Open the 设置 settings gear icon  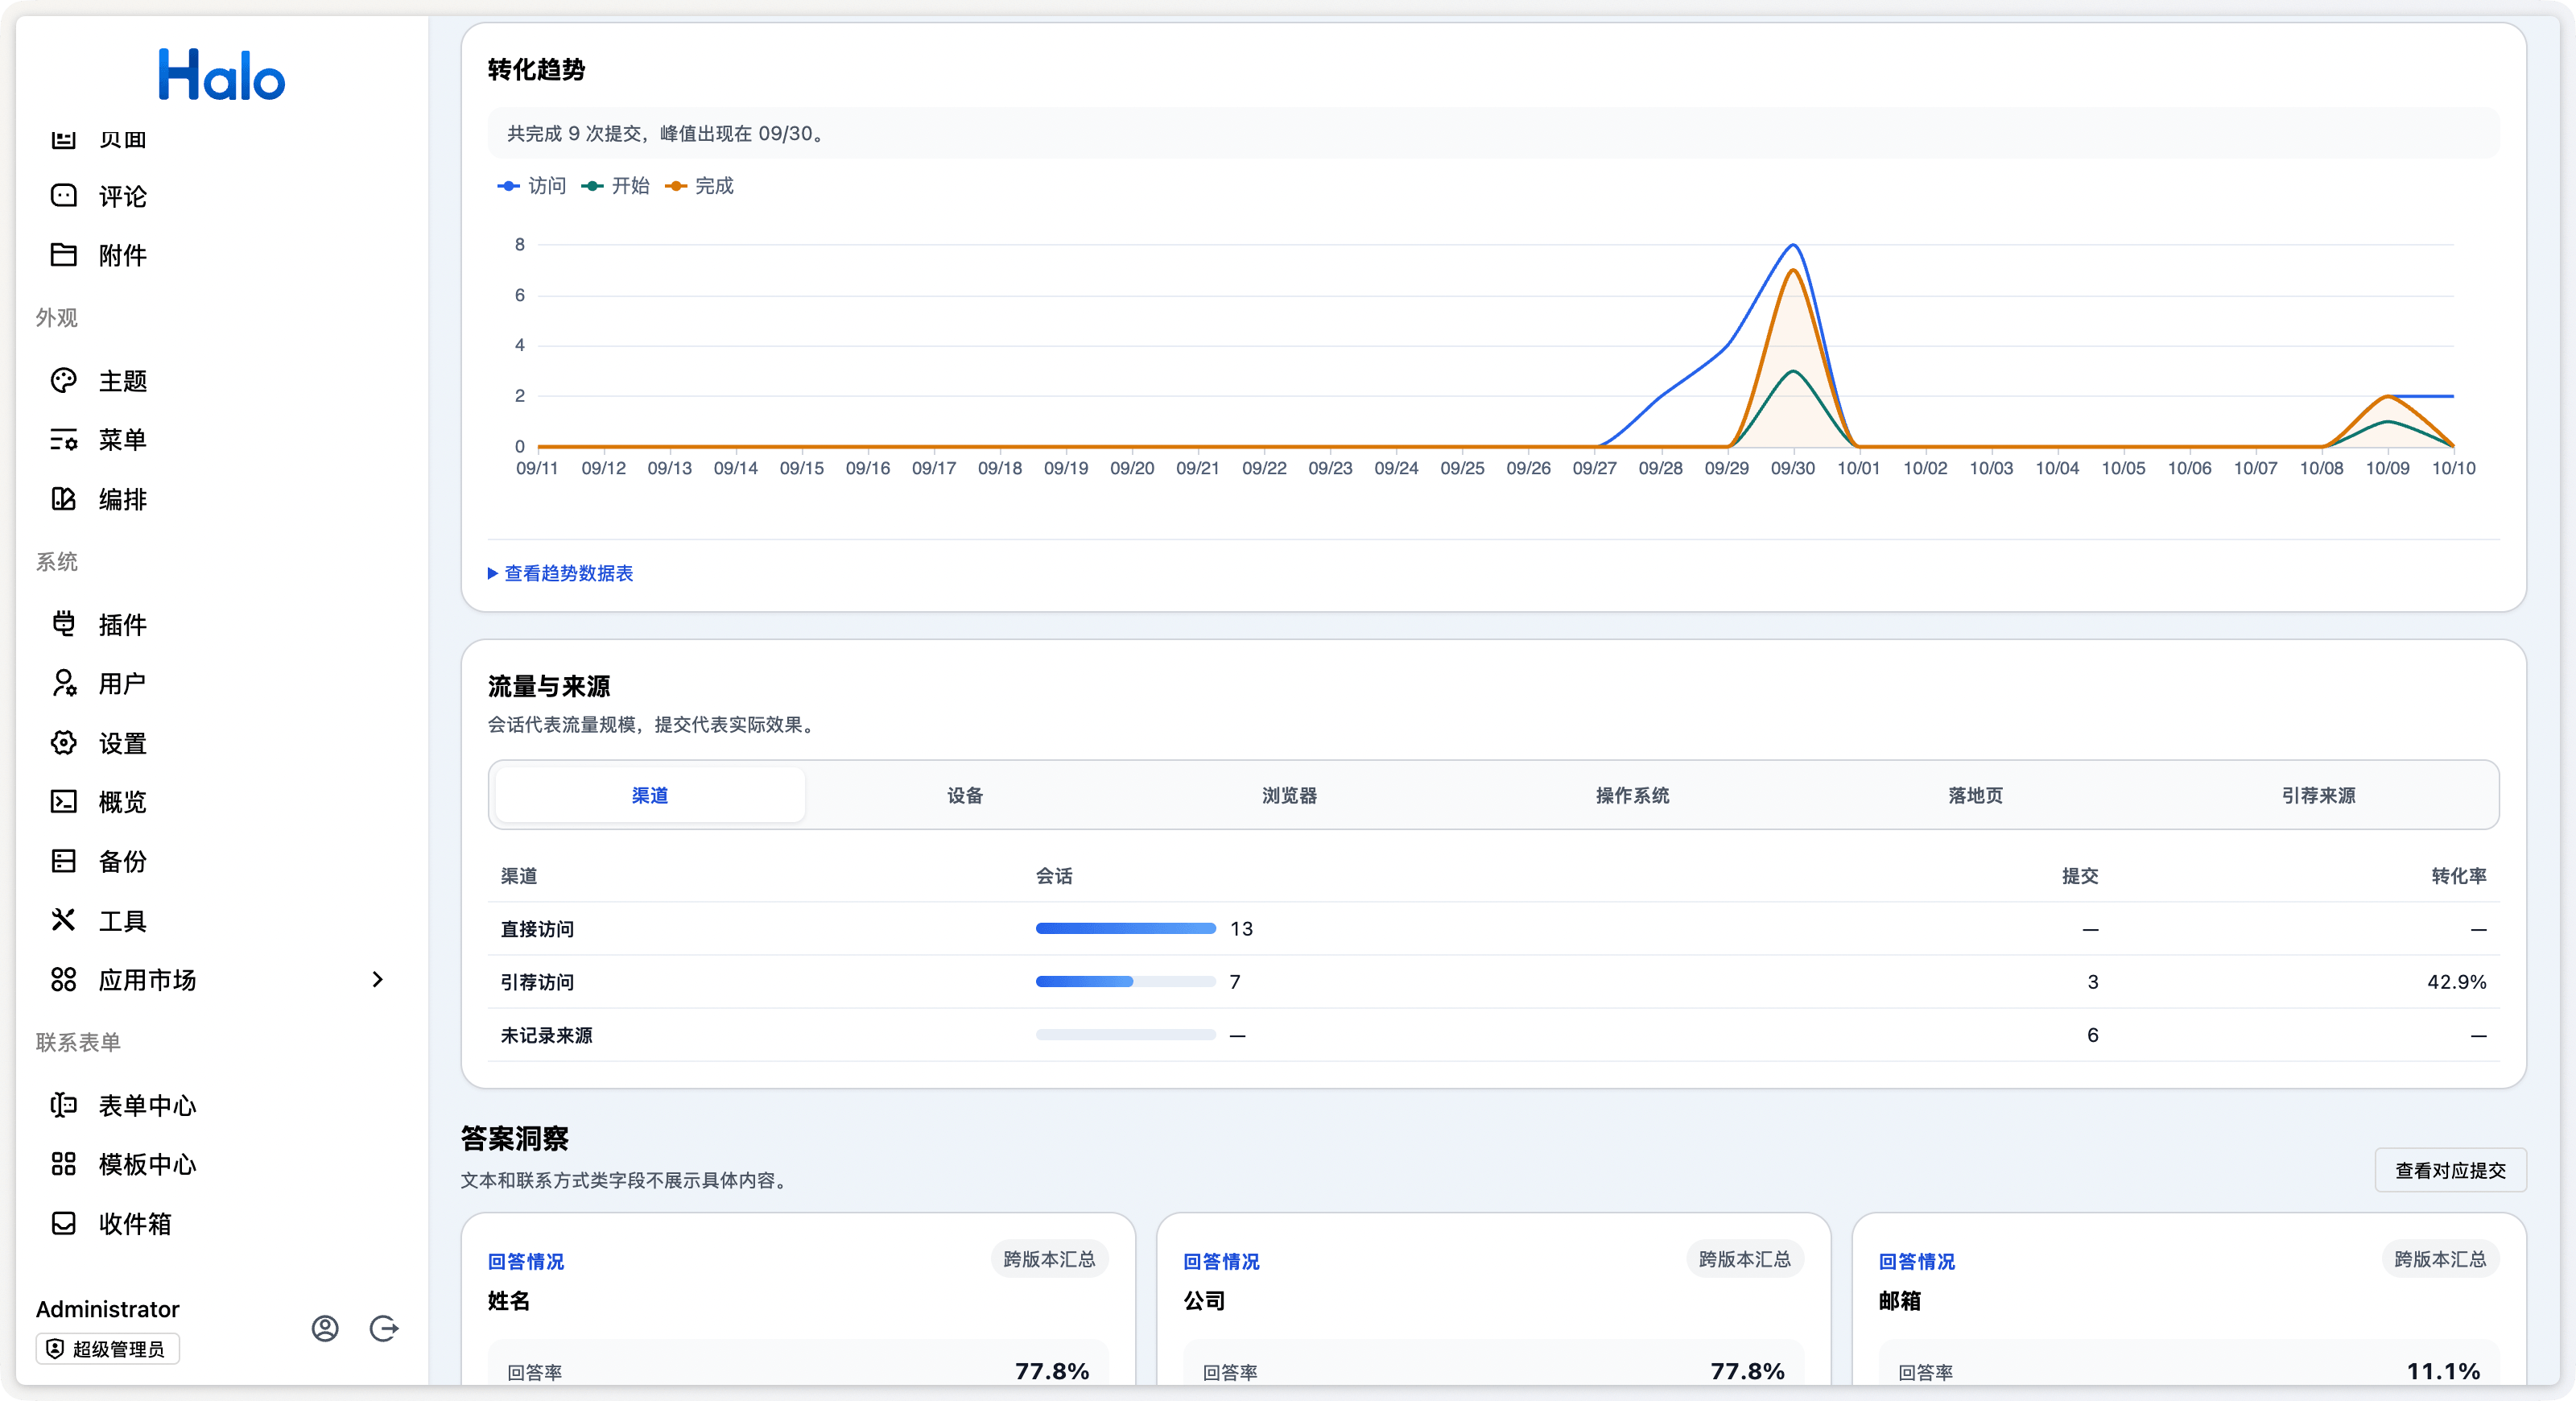coord(63,743)
